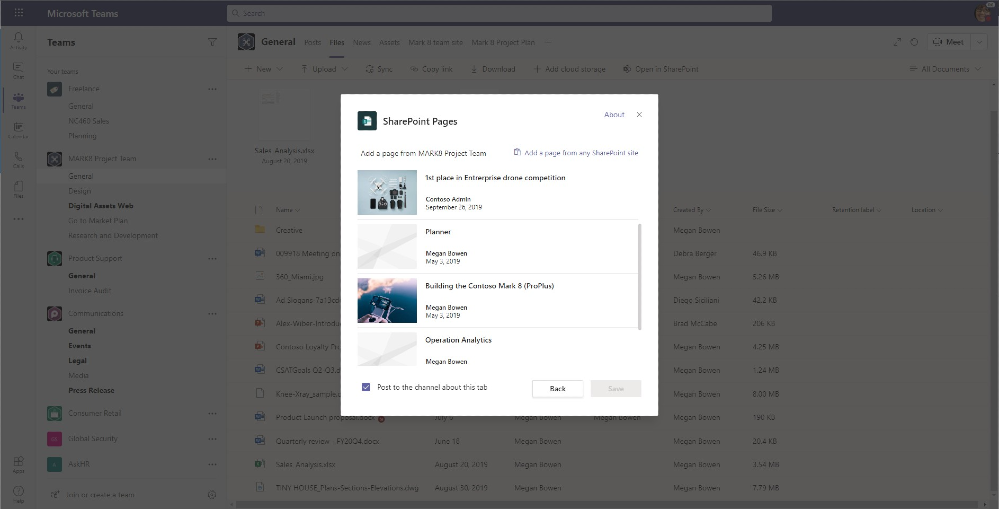Select the 1st place in Enterprise drone competition page
This screenshot has width=999, height=509.
[x=498, y=192]
